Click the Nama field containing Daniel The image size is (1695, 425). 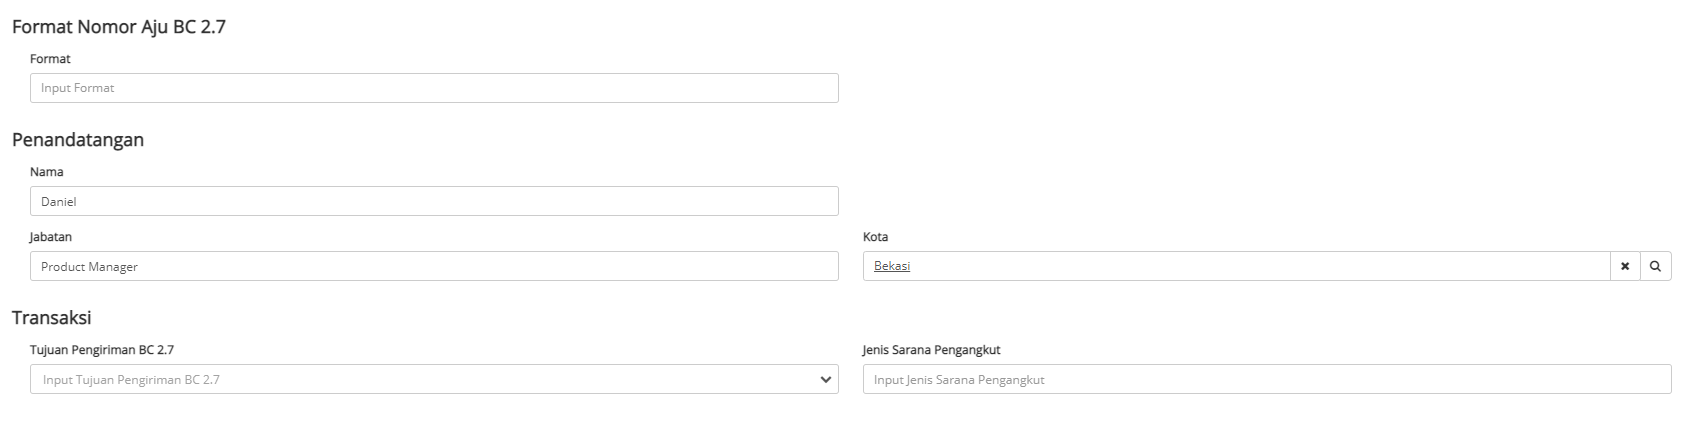pos(434,201)
